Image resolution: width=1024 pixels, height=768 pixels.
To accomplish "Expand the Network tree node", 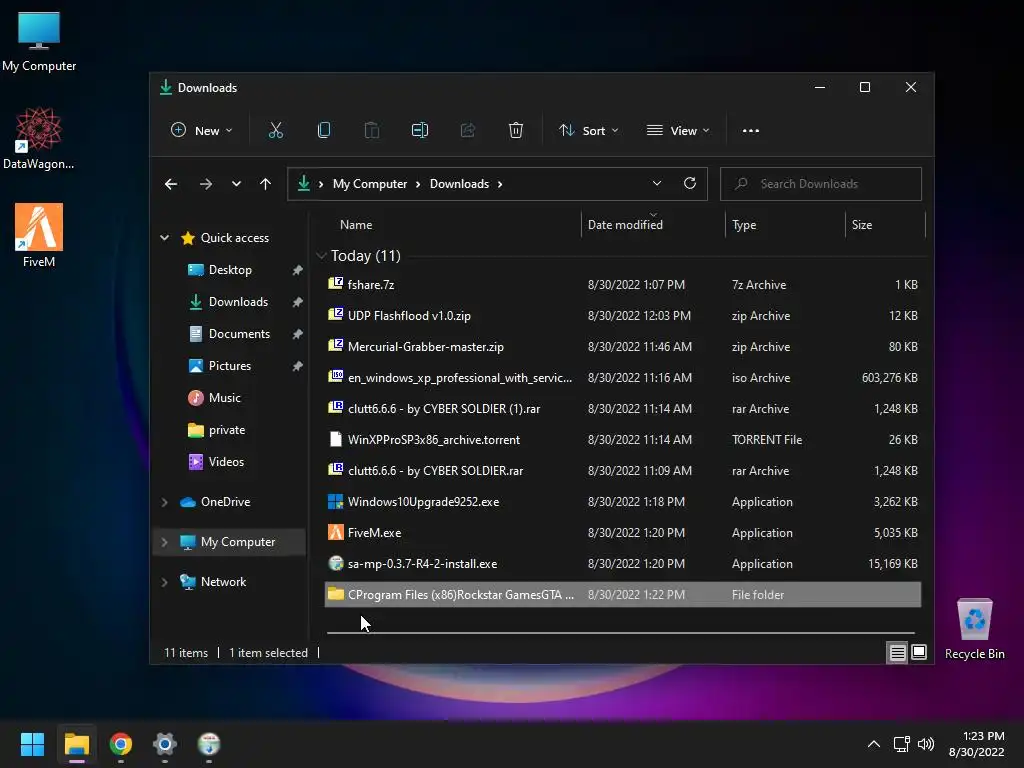I will coord(165,582).
